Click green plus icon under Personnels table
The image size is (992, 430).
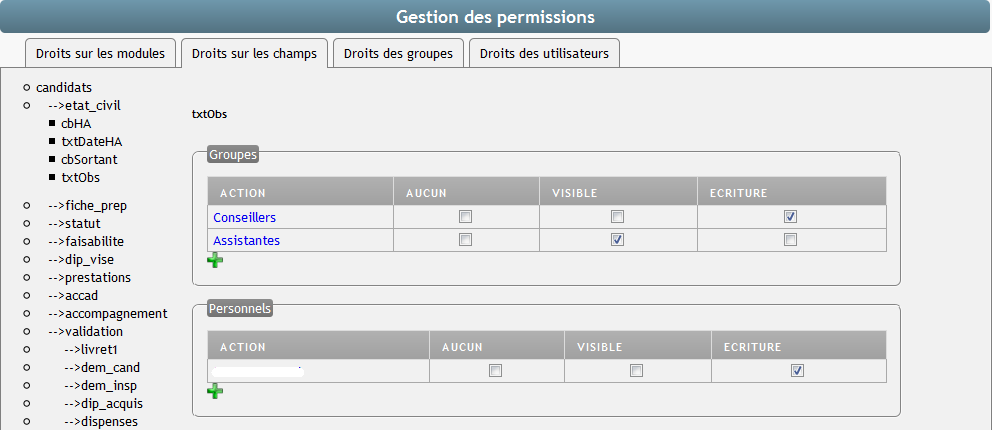(x=215, y=391)
